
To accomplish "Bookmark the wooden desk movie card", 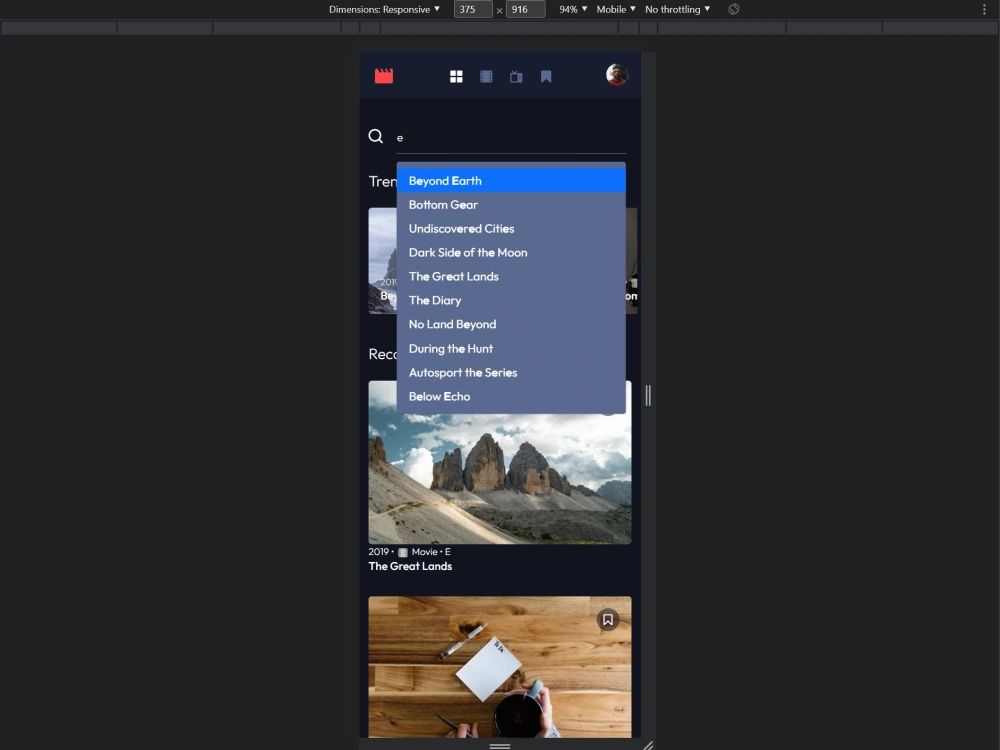I will tap(608, 619).
